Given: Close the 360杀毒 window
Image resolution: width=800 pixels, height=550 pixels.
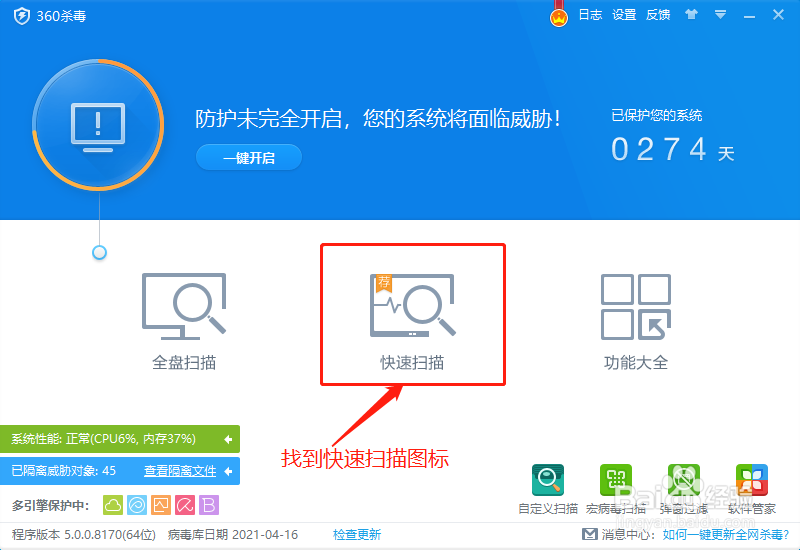Looking at the screenshot, I should tap(778, 15).
